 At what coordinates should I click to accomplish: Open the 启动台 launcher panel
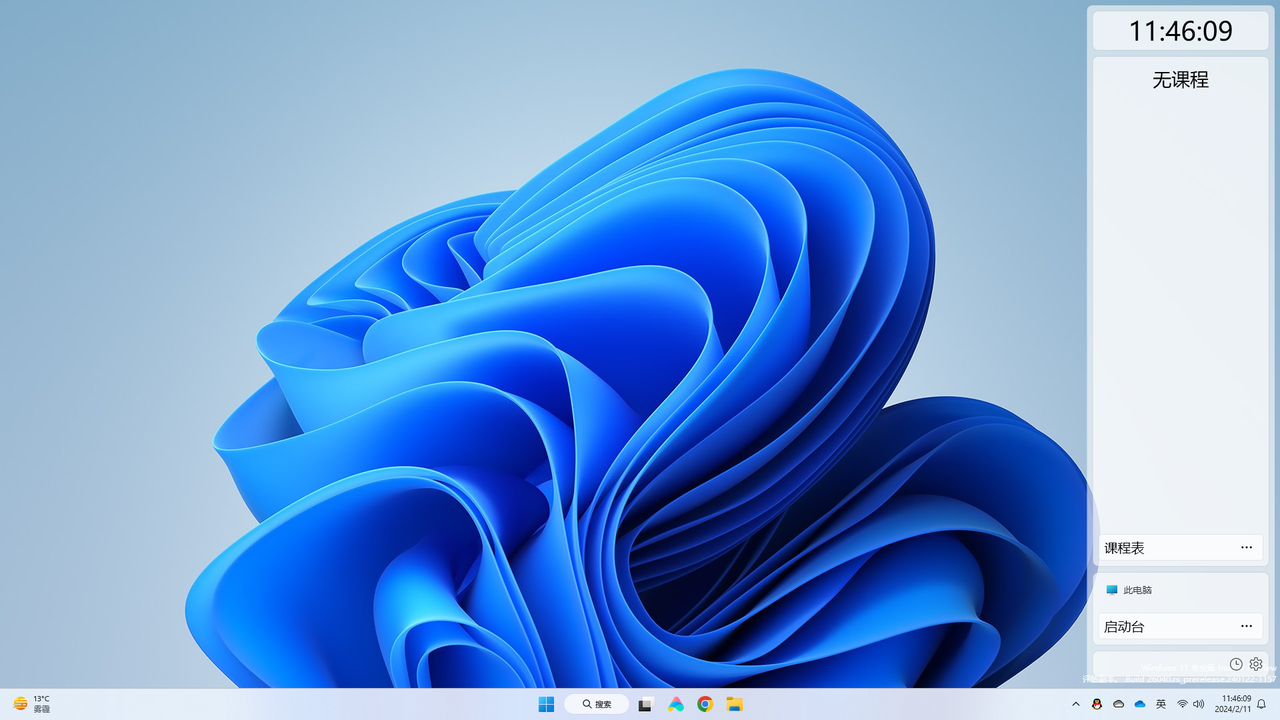point(1122,626)
